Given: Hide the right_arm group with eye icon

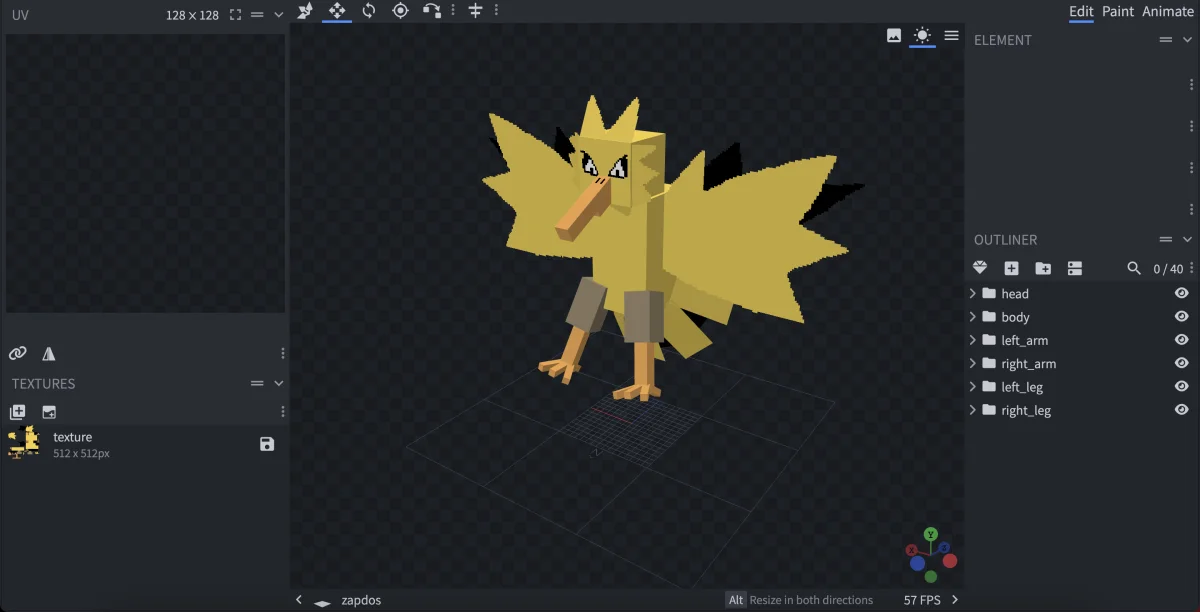Looking at the screenshot, I should click(1182, 363).
